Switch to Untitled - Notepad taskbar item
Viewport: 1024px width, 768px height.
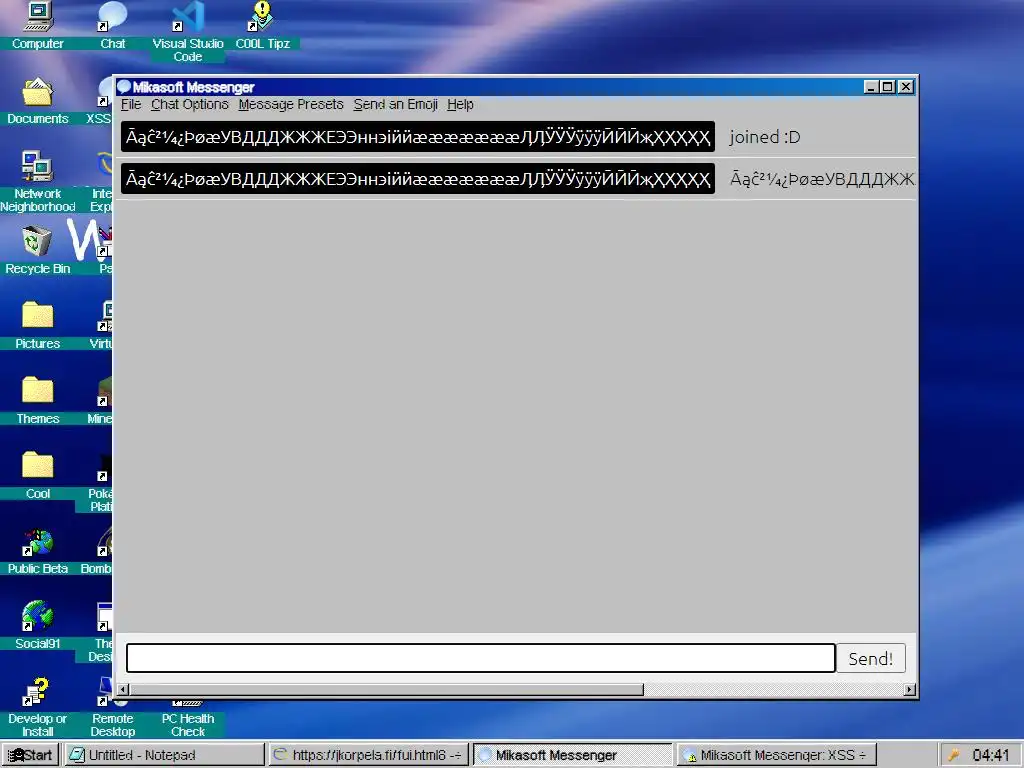(165, 755)
